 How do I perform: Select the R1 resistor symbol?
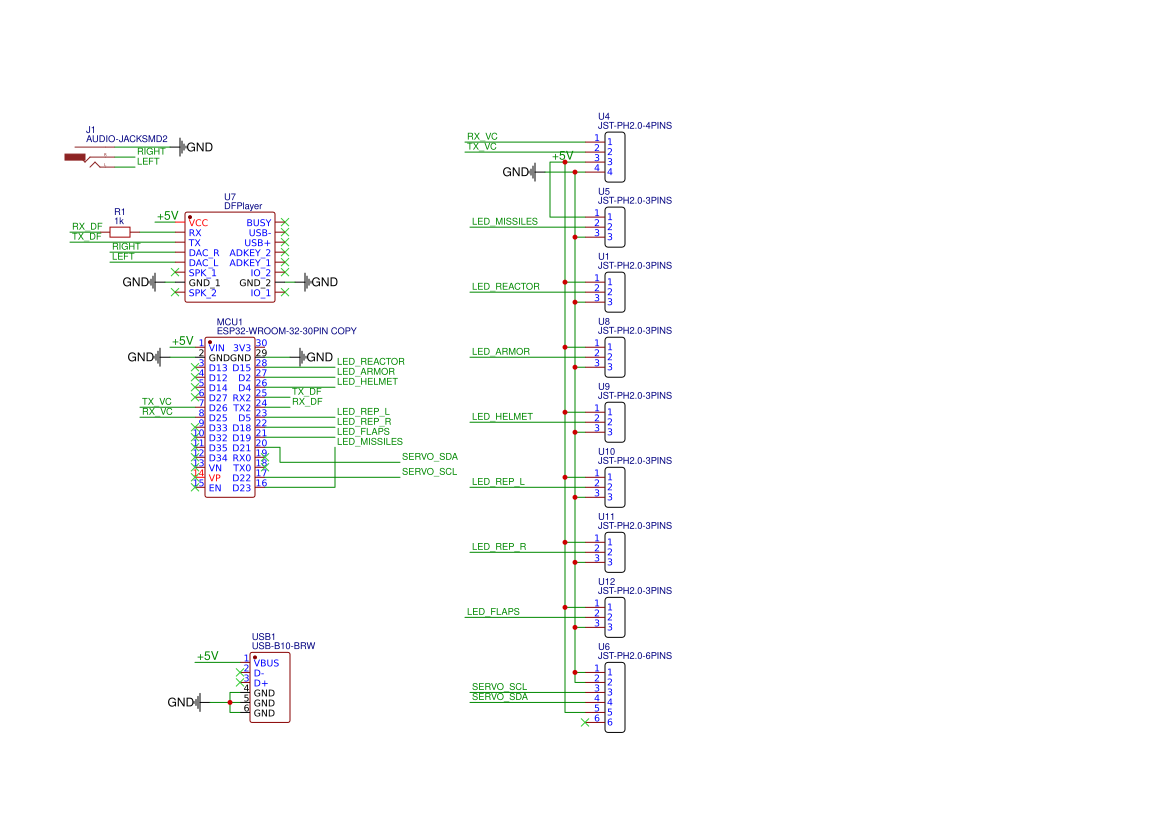[120, 233]
